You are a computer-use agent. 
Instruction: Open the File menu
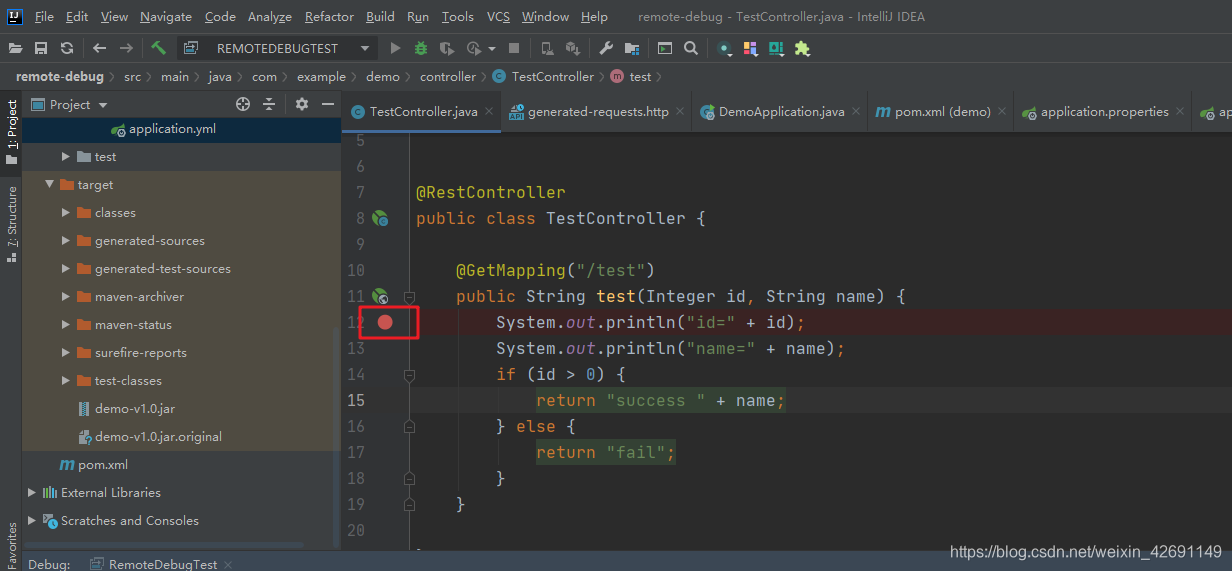[x=44, y=17]
